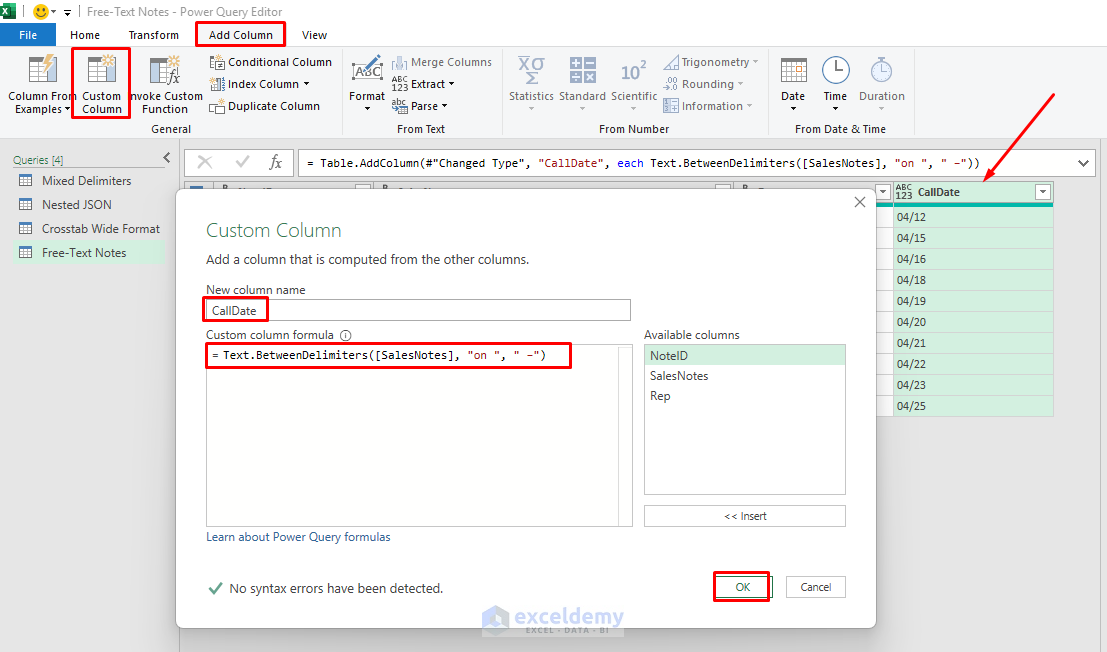Click the formula info icon
The image size is (1107, 652).
point(345,335)
